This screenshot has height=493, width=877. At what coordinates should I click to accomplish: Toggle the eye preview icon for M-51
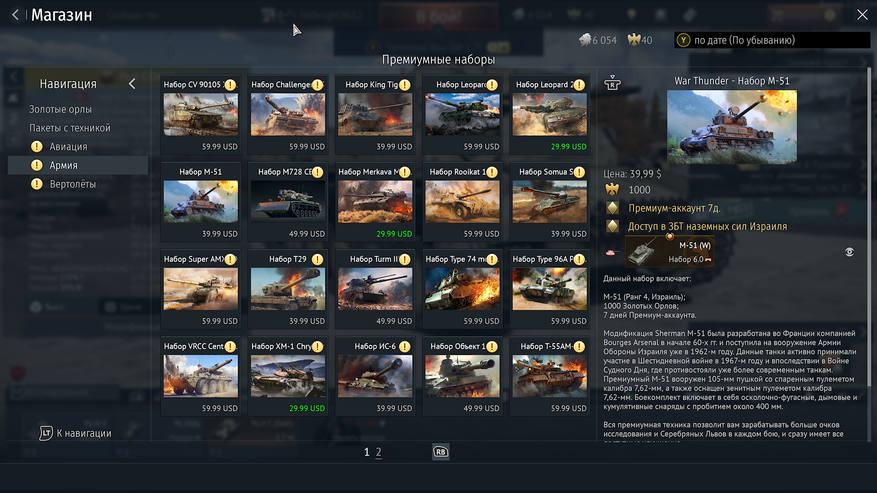(x=849, y=252)
